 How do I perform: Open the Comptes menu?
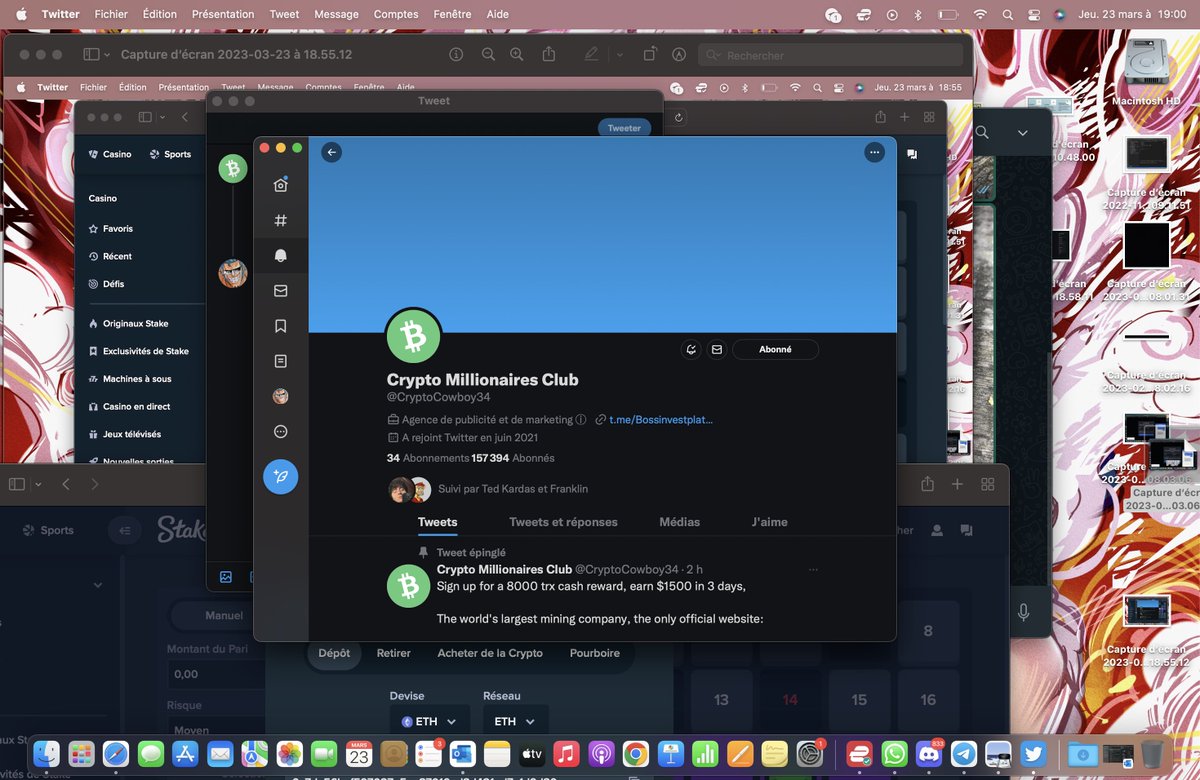point(396,14)
